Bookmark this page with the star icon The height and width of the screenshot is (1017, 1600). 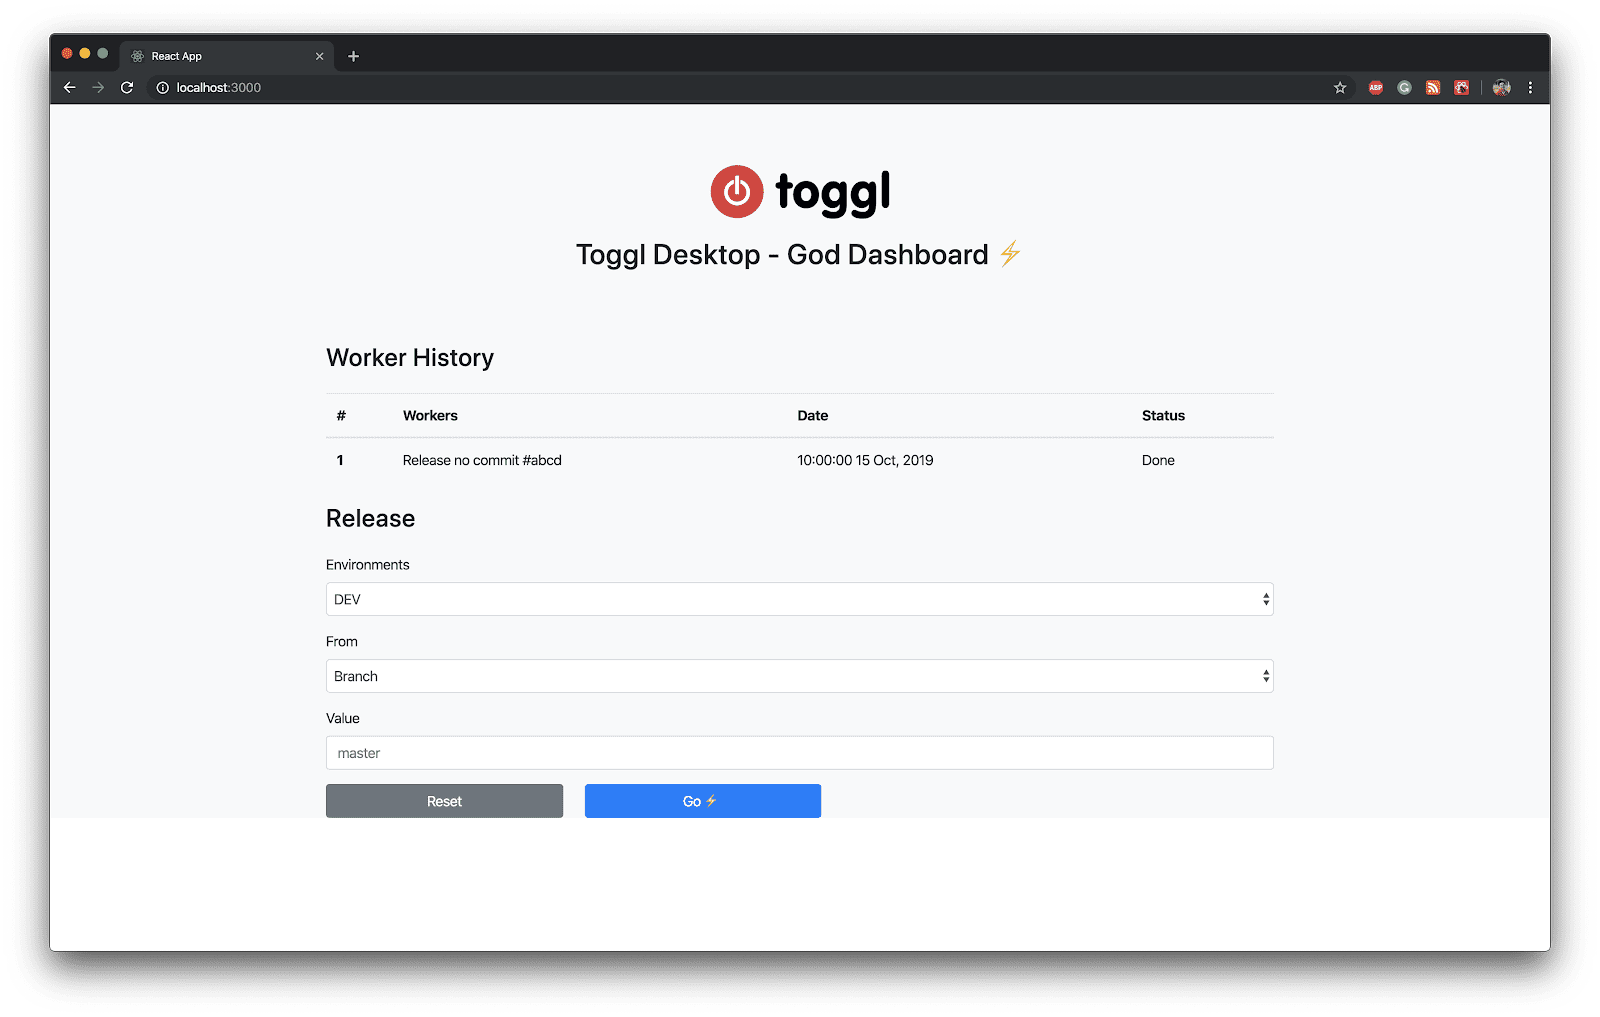(1340, 88)
